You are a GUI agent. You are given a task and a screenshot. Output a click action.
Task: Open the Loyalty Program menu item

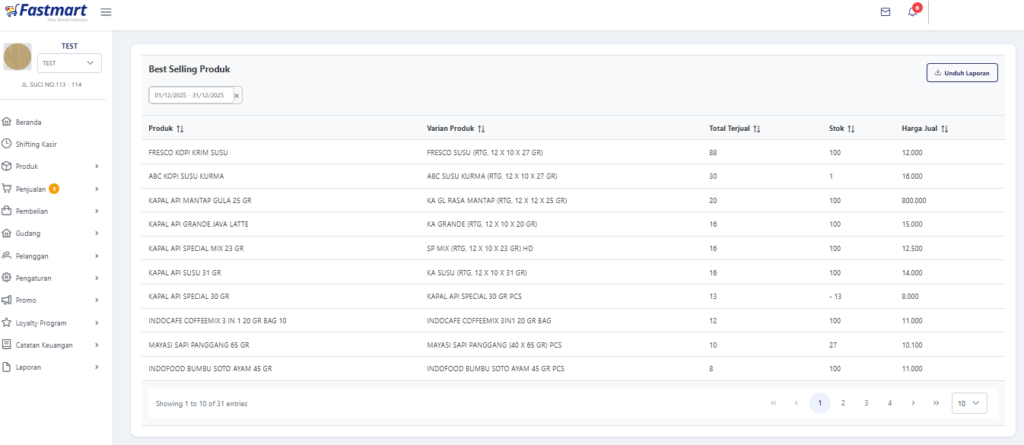52,323
